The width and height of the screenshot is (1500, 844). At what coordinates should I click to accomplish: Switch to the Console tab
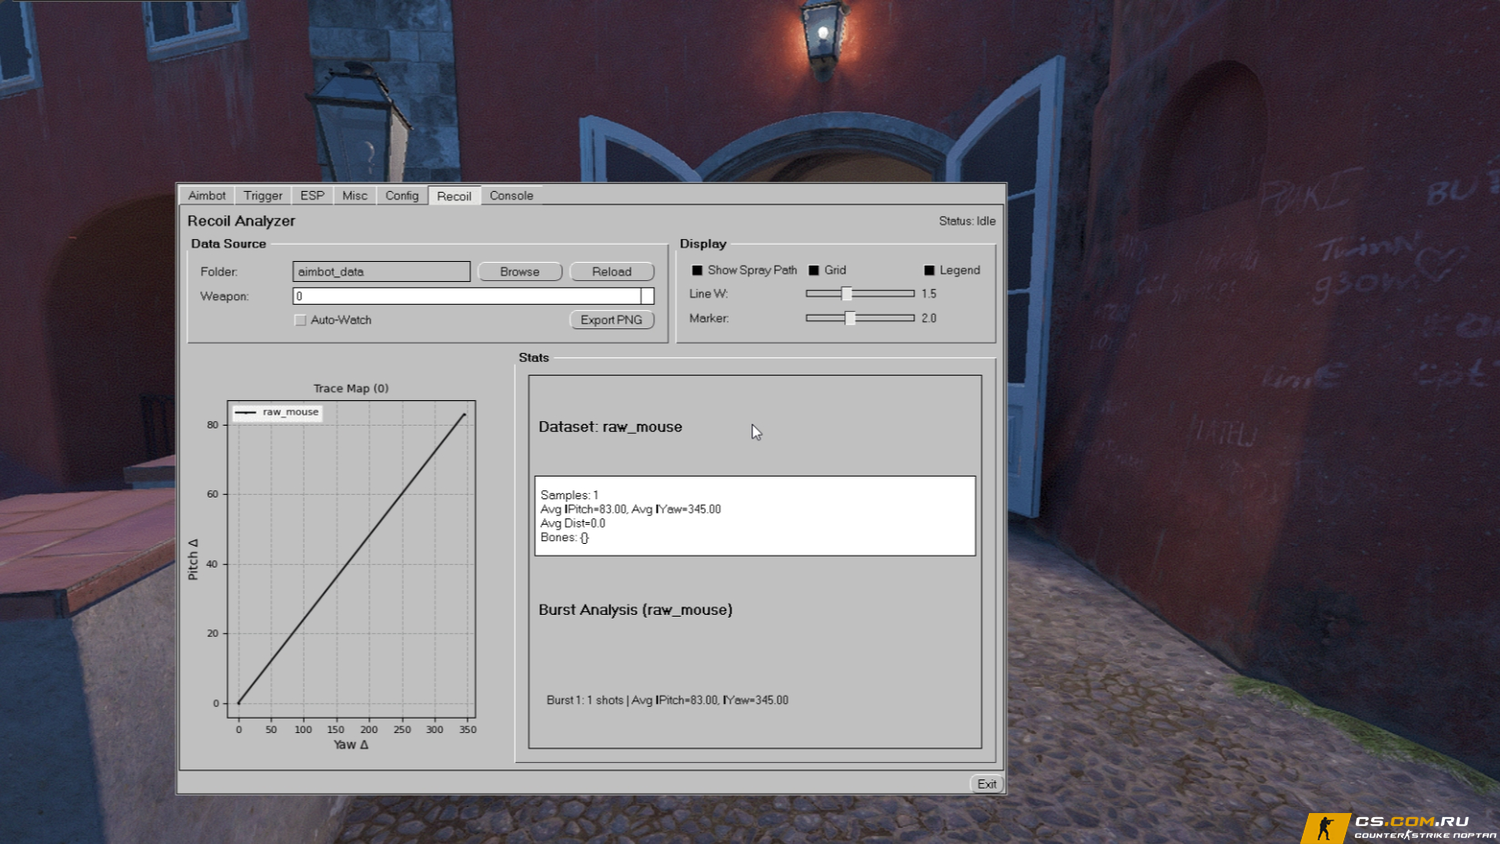(x=511, y=196)
